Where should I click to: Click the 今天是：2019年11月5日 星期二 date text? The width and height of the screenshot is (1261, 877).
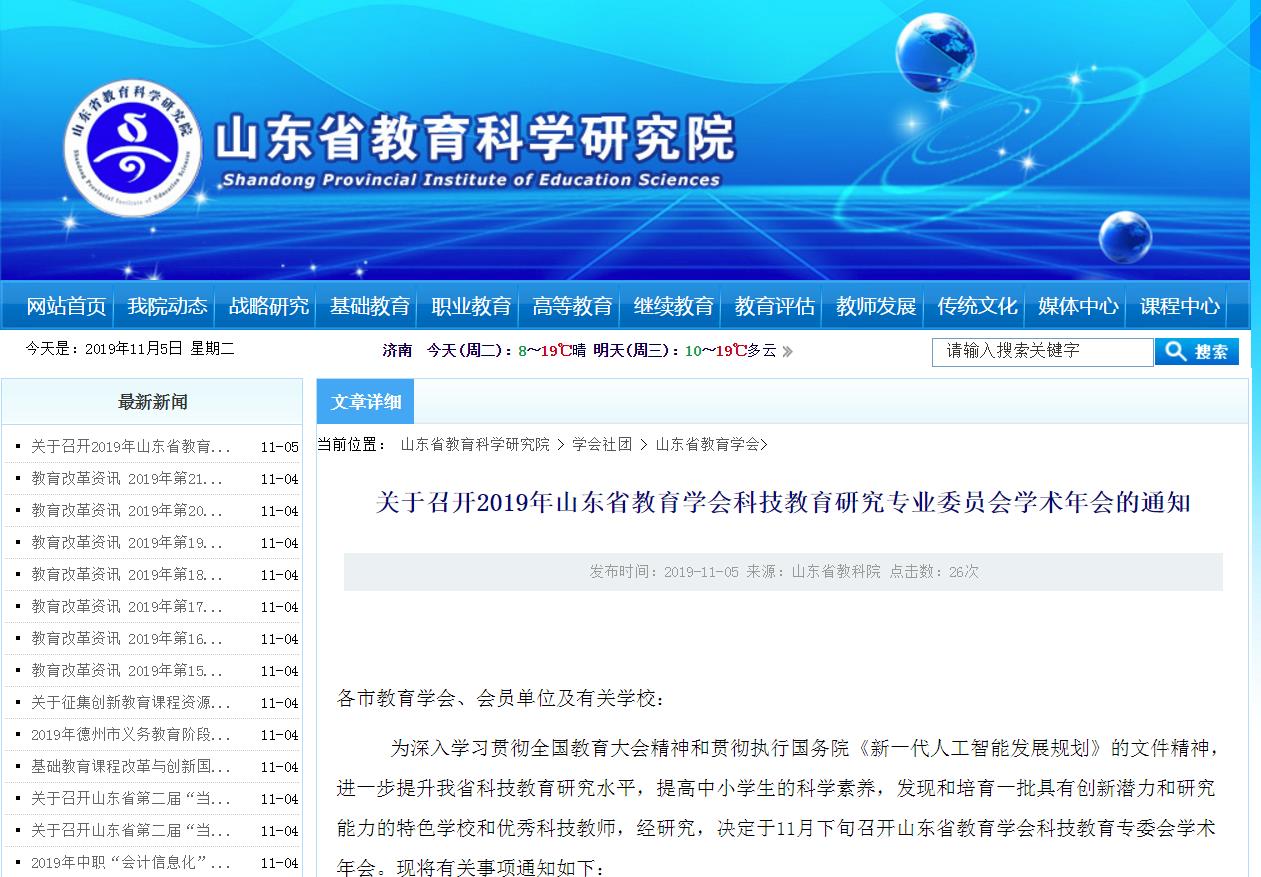coord(130,349)
